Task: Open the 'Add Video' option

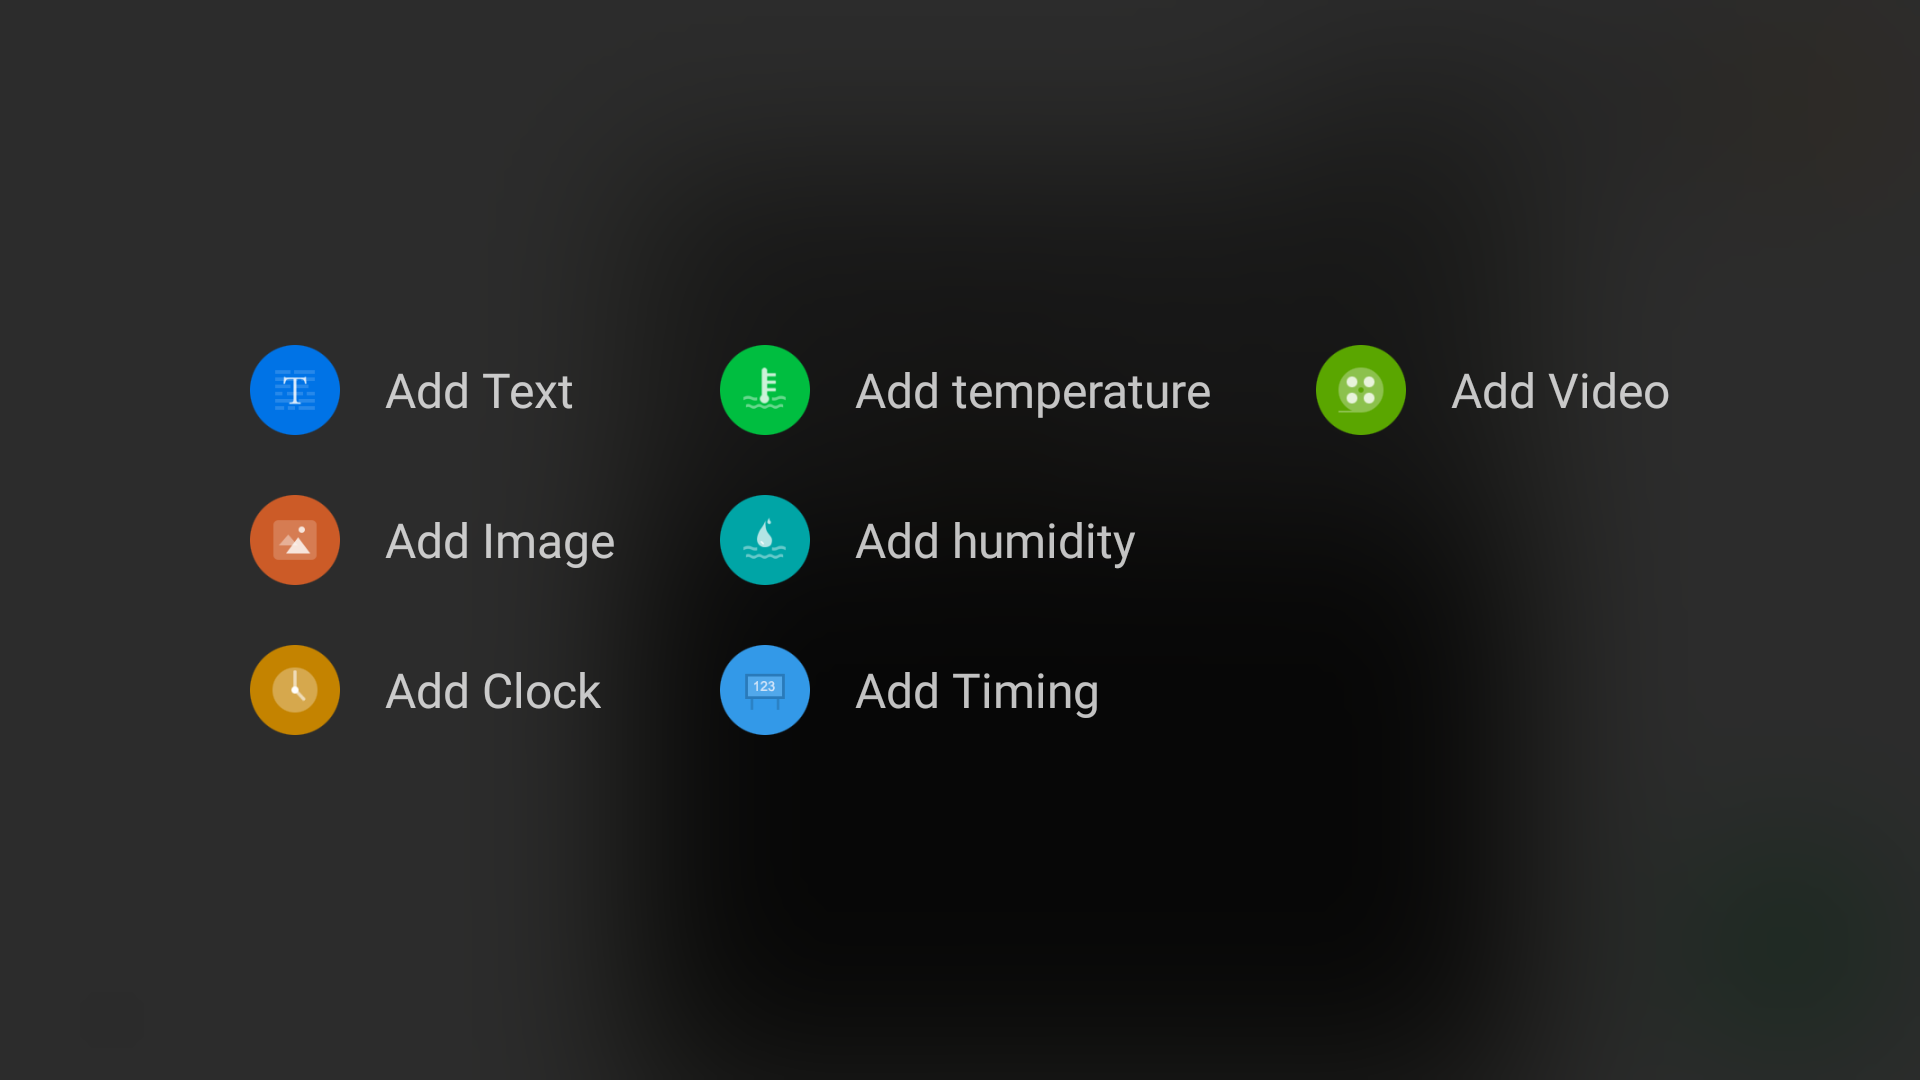Action: (1560, 391)
